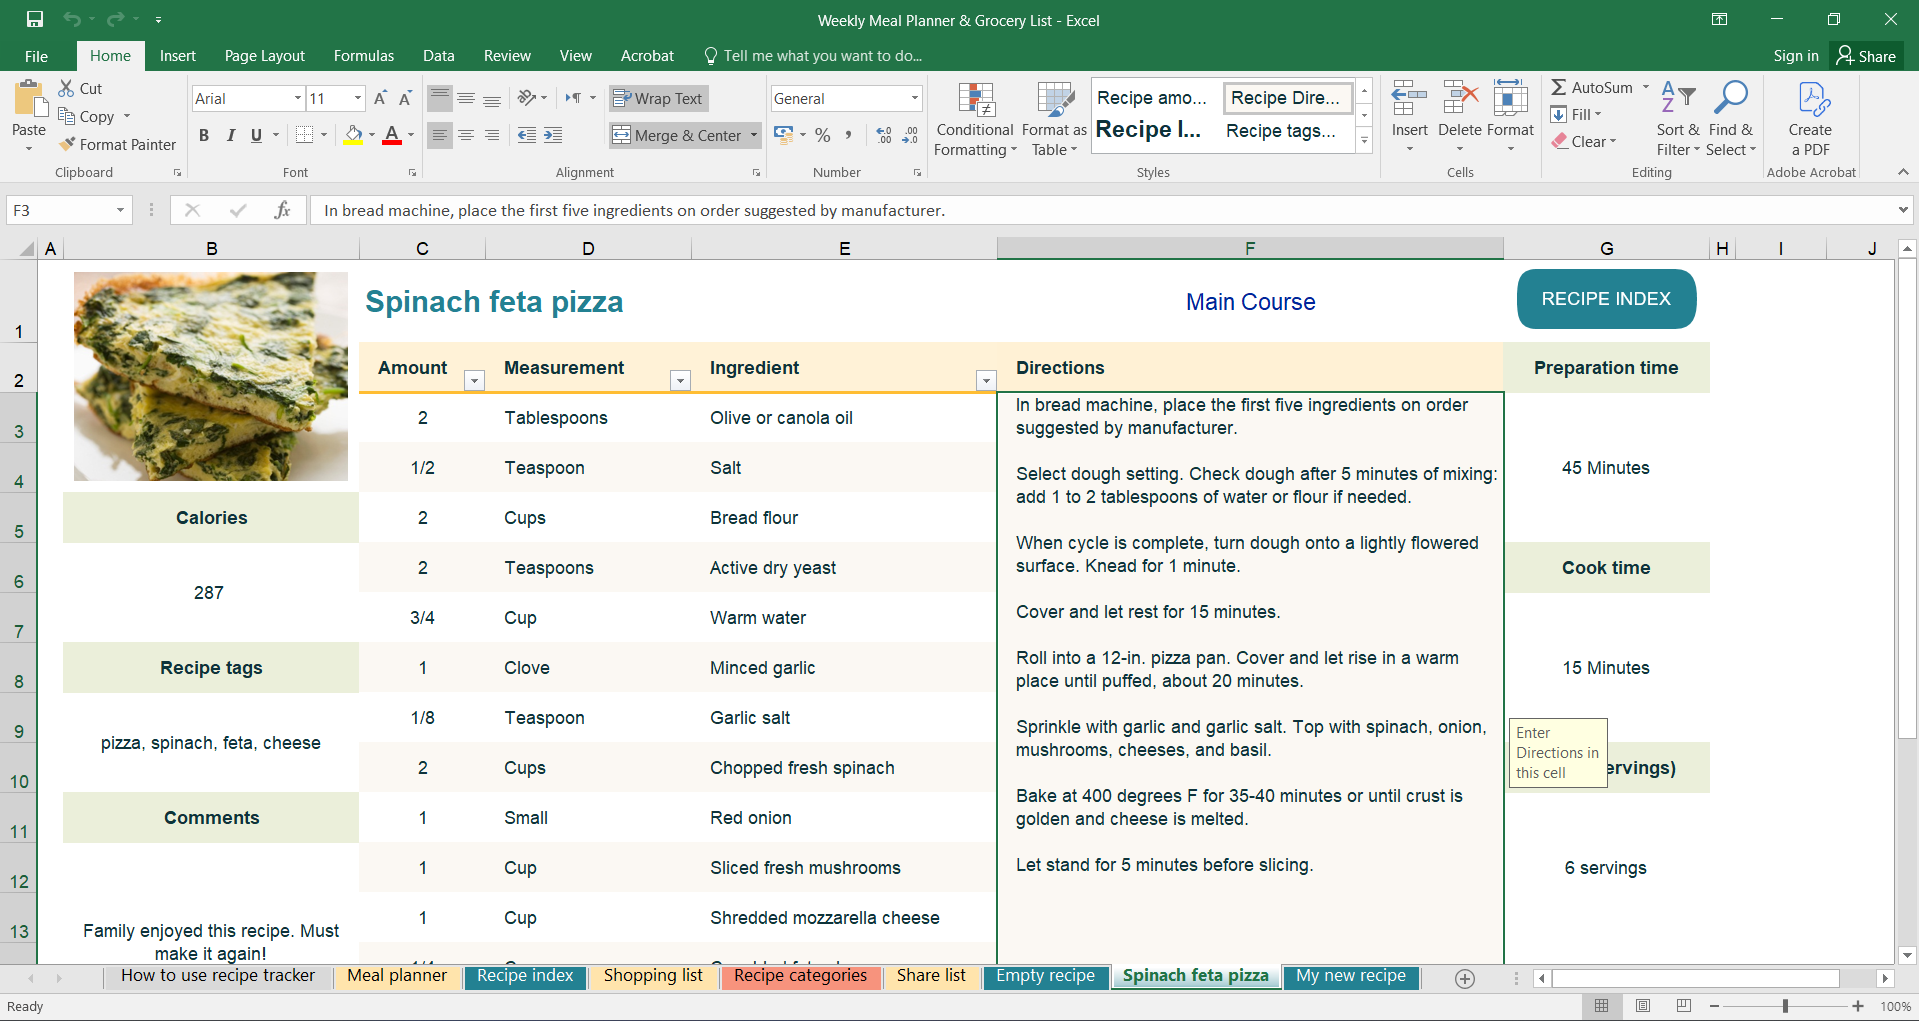Expand the font name Arial dropdown
The width and height of the screenshot is (1919, 1021).
pos(297,98)
